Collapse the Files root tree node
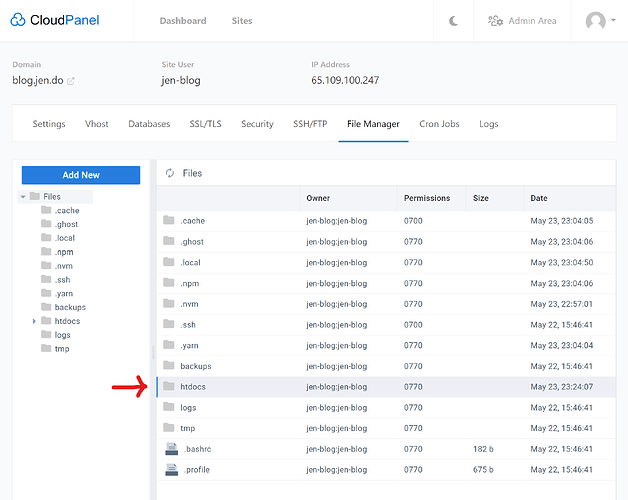This screenshot has height=500, width=628. click(23, 197)
